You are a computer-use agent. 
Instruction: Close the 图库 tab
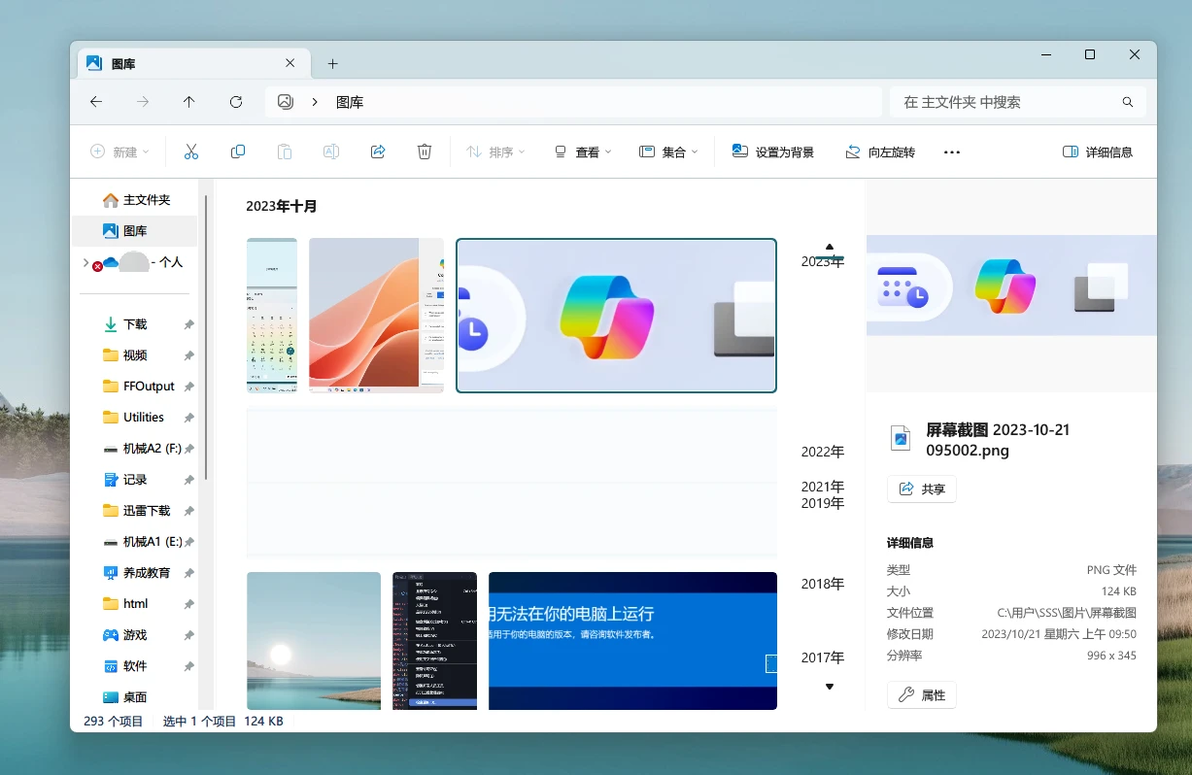point(290,63)
